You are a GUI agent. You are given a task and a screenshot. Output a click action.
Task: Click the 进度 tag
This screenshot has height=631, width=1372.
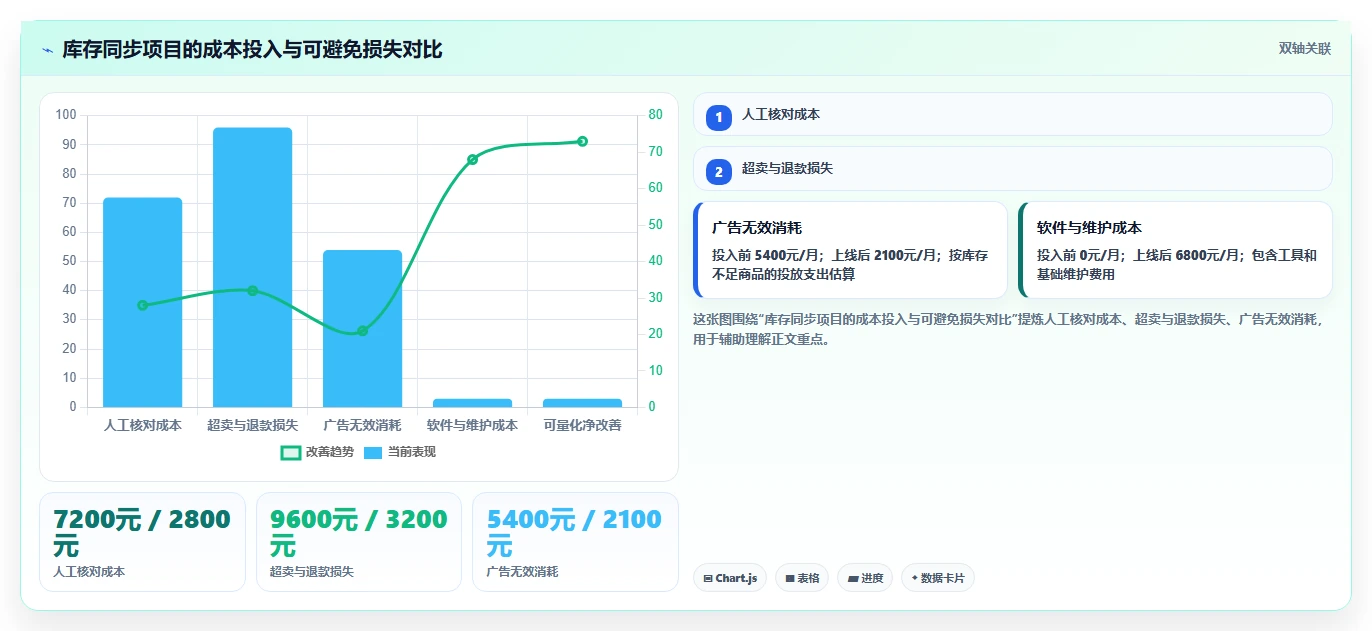tap(865, 578)
